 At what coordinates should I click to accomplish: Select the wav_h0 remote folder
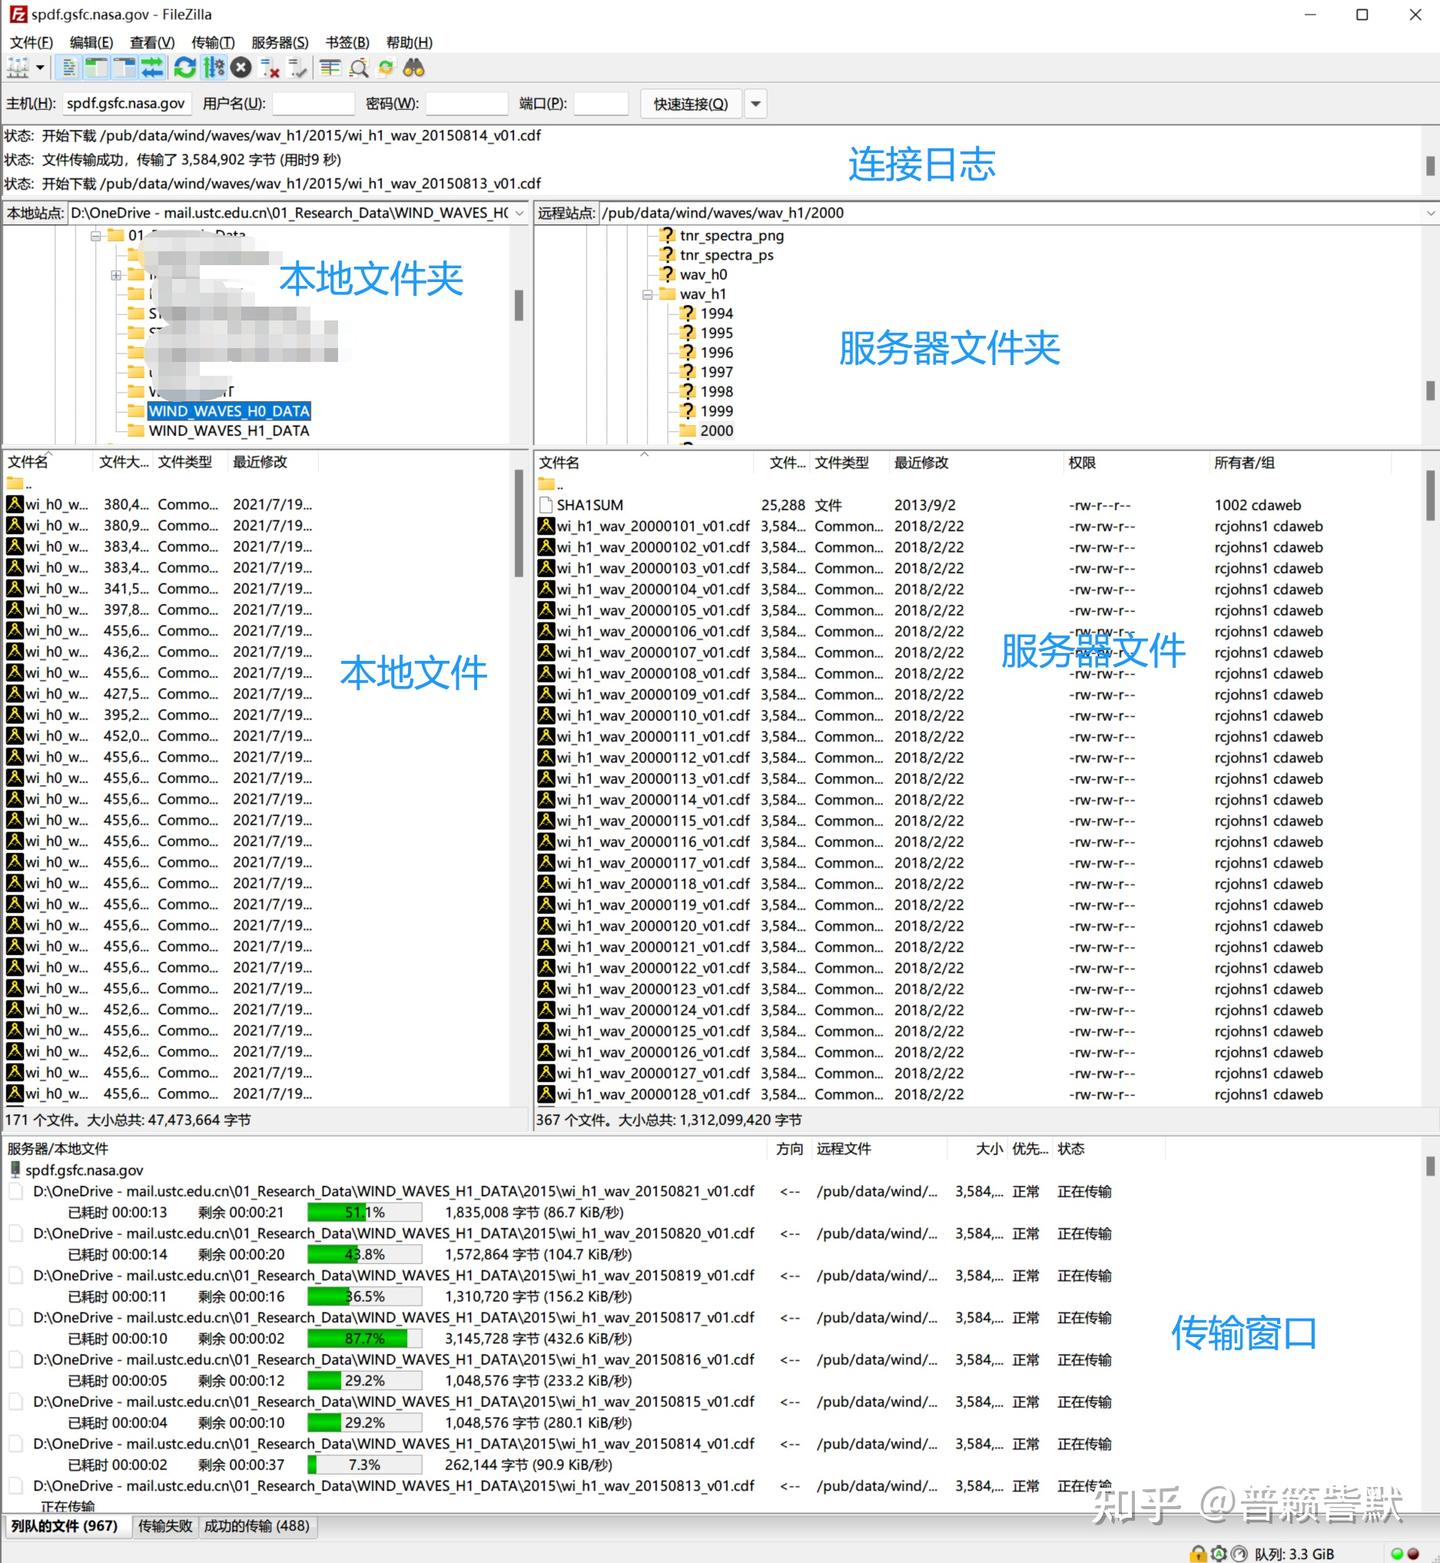[703, 275]
